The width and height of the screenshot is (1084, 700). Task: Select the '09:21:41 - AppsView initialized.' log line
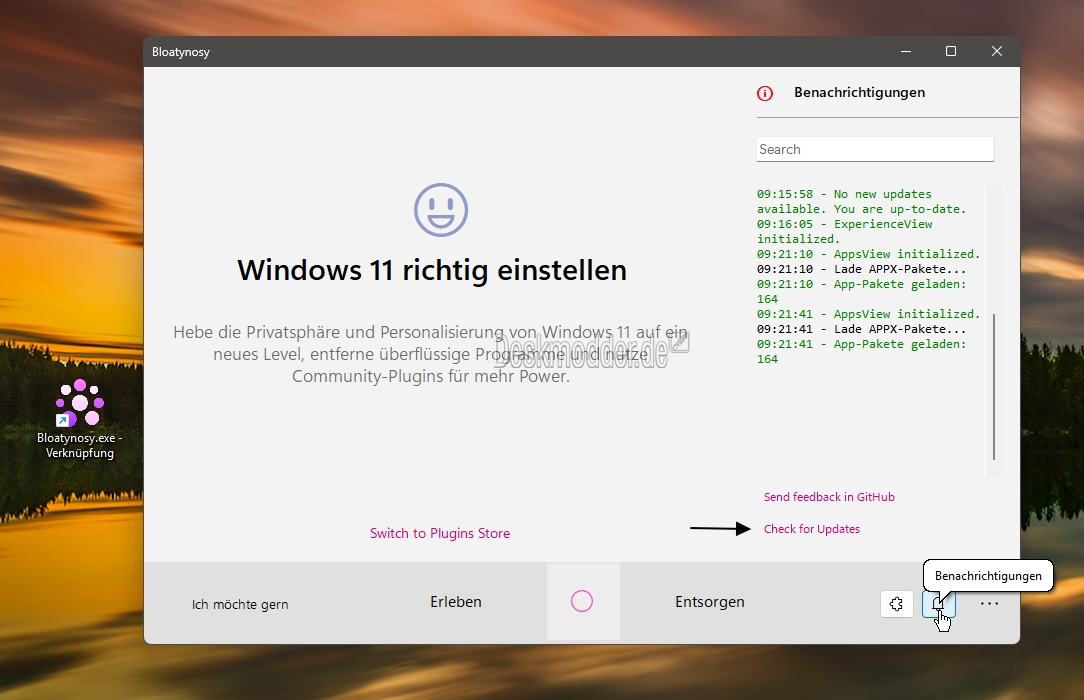[868, 314]
